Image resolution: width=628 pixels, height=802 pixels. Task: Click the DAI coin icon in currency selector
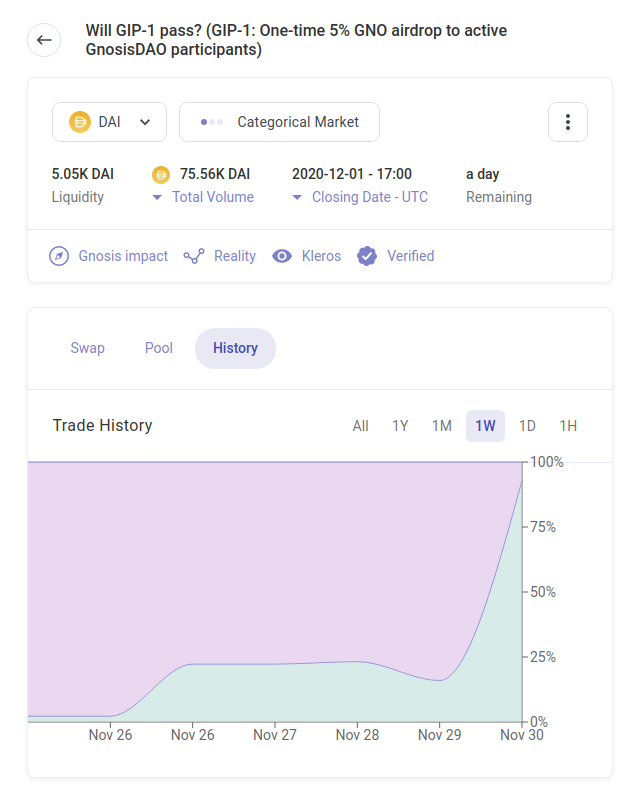tap(80, 122)
